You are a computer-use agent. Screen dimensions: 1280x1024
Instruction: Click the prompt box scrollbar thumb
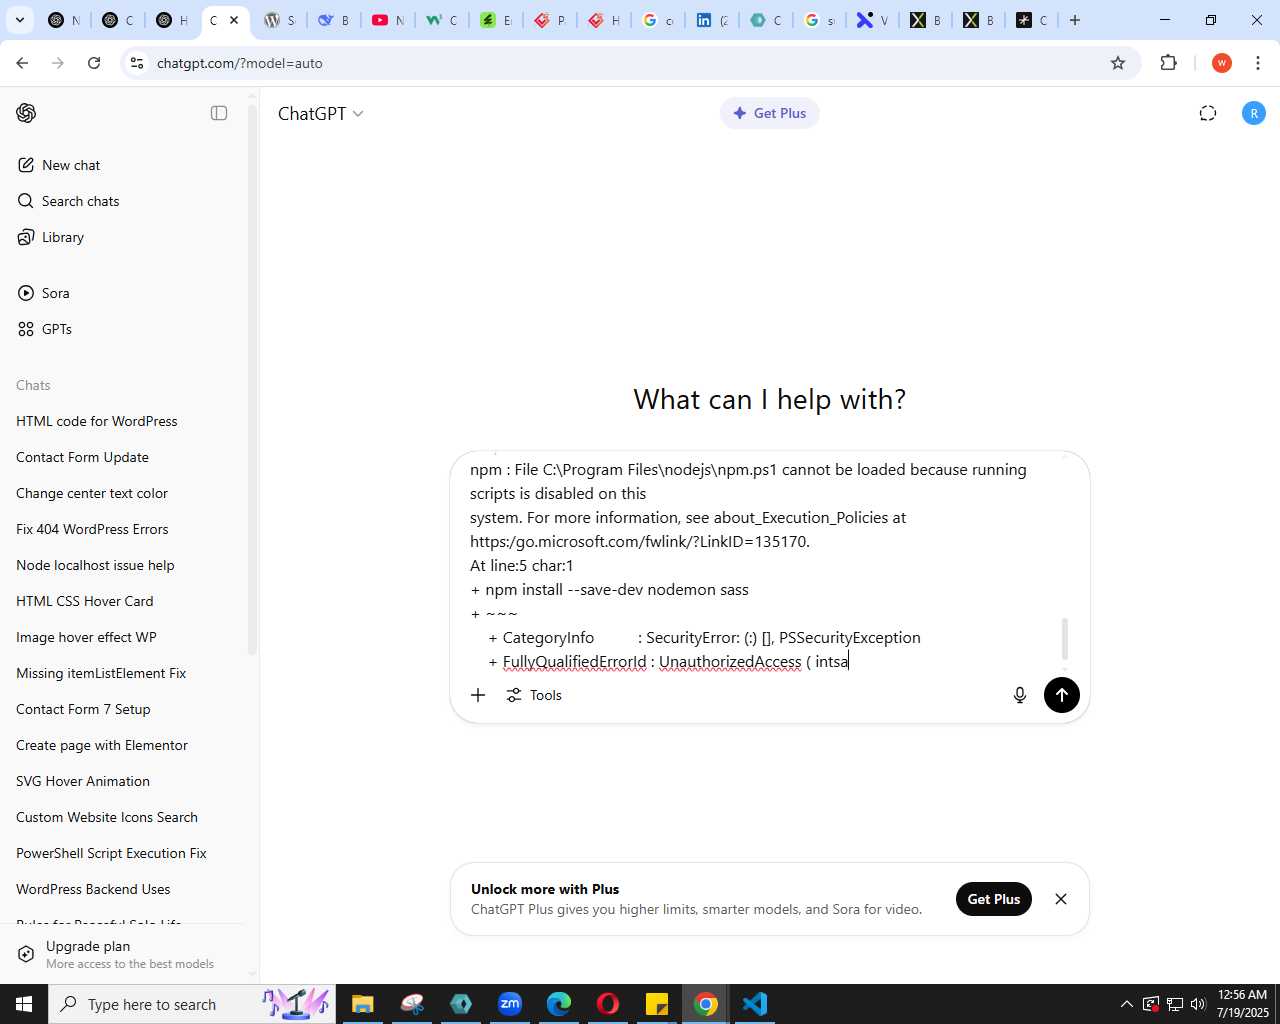[x=1065, y=638]
